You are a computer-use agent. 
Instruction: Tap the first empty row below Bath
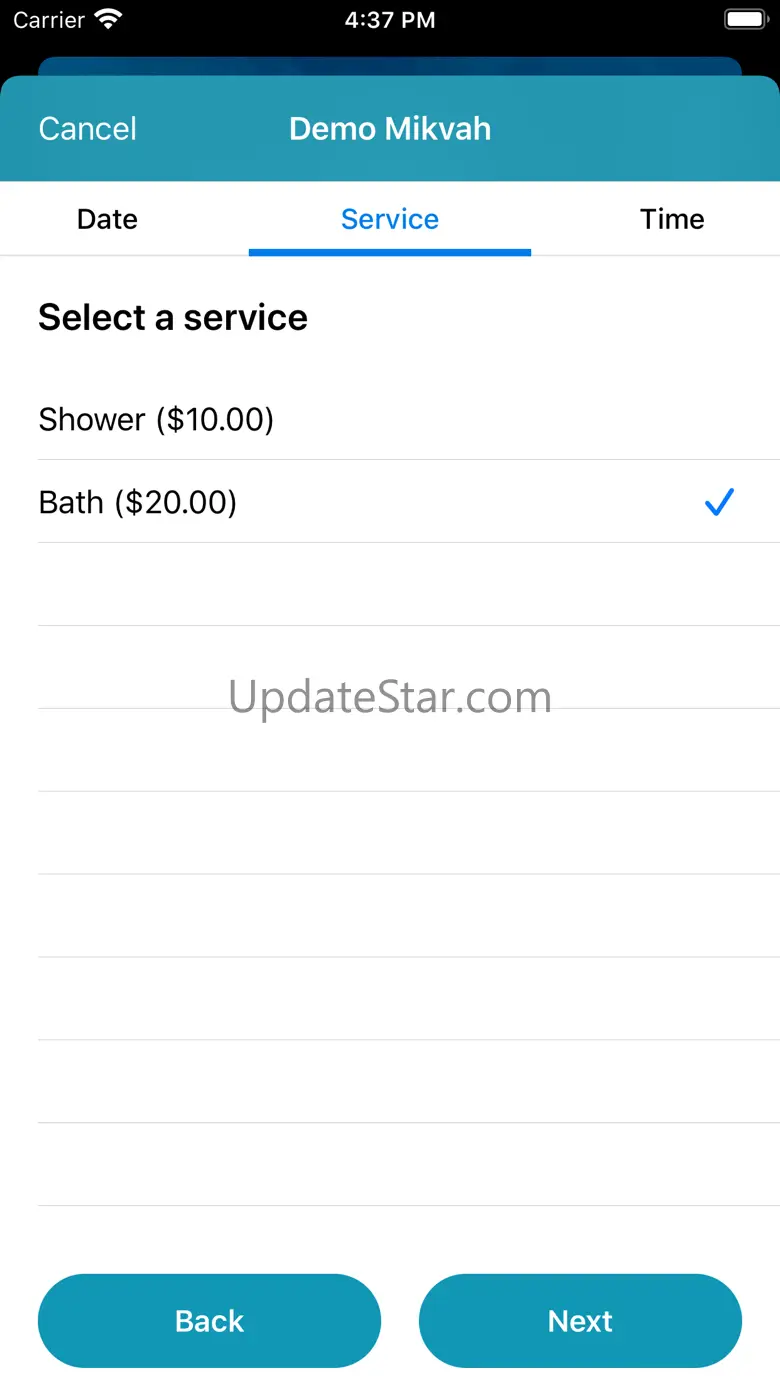[390, 585]
